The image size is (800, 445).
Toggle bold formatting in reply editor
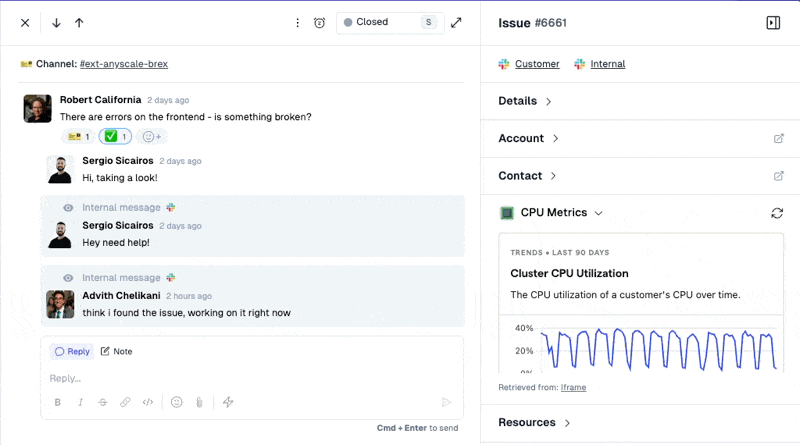(58, 402)
